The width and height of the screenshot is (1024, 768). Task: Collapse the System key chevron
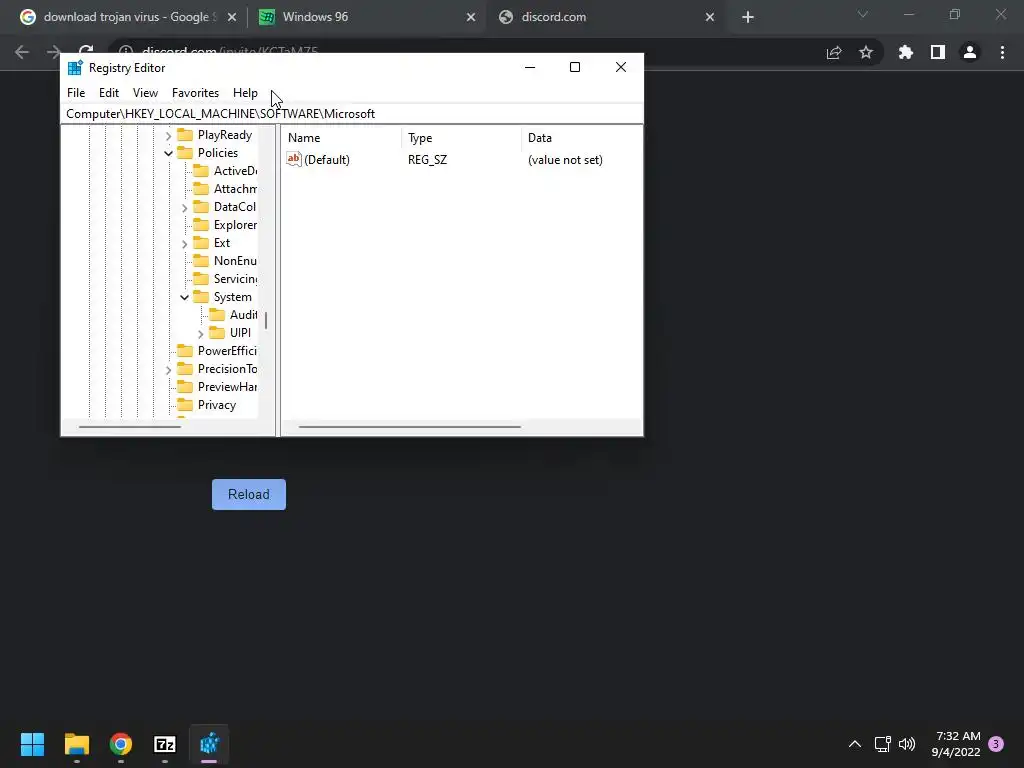click(184, 297)
